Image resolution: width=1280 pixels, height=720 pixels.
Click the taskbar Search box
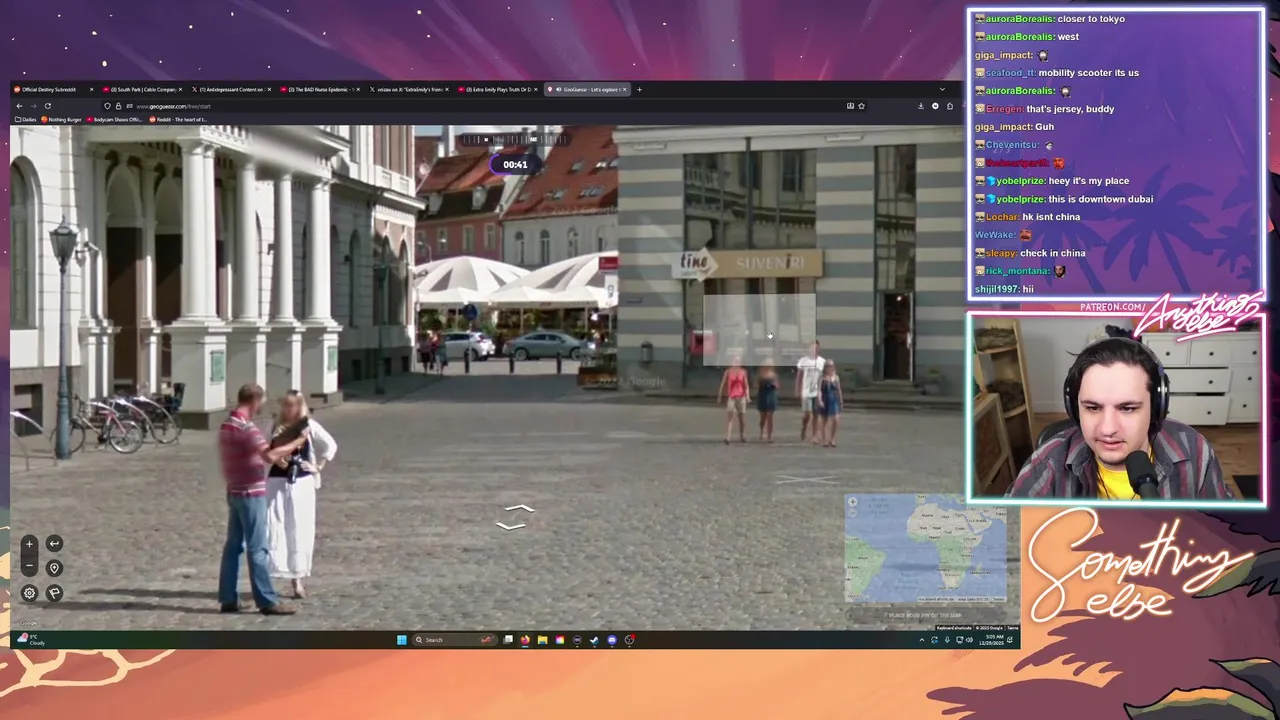455,640
